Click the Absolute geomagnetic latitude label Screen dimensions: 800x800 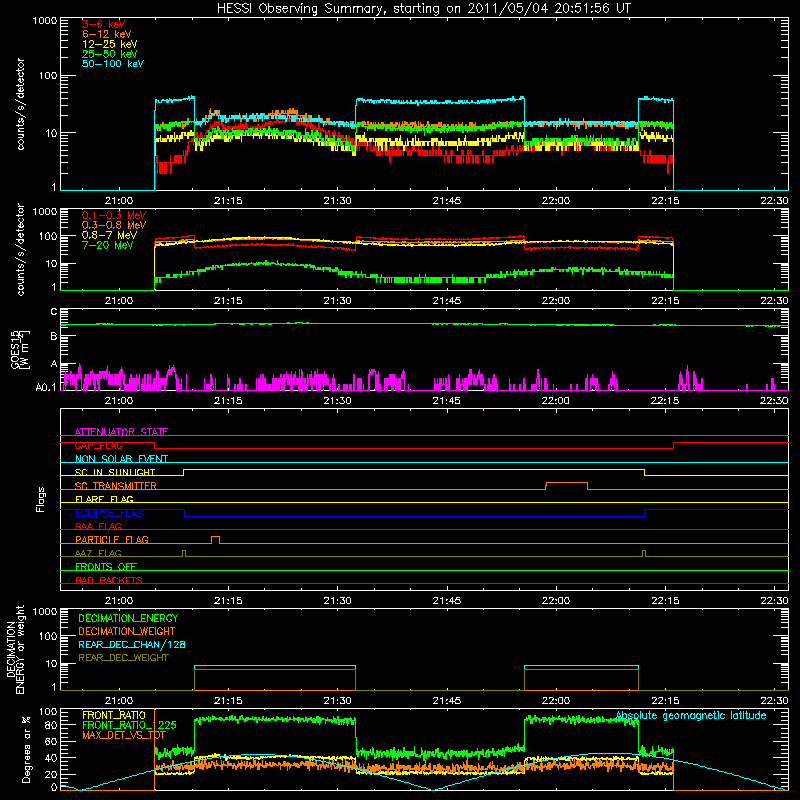click(691, 716)
